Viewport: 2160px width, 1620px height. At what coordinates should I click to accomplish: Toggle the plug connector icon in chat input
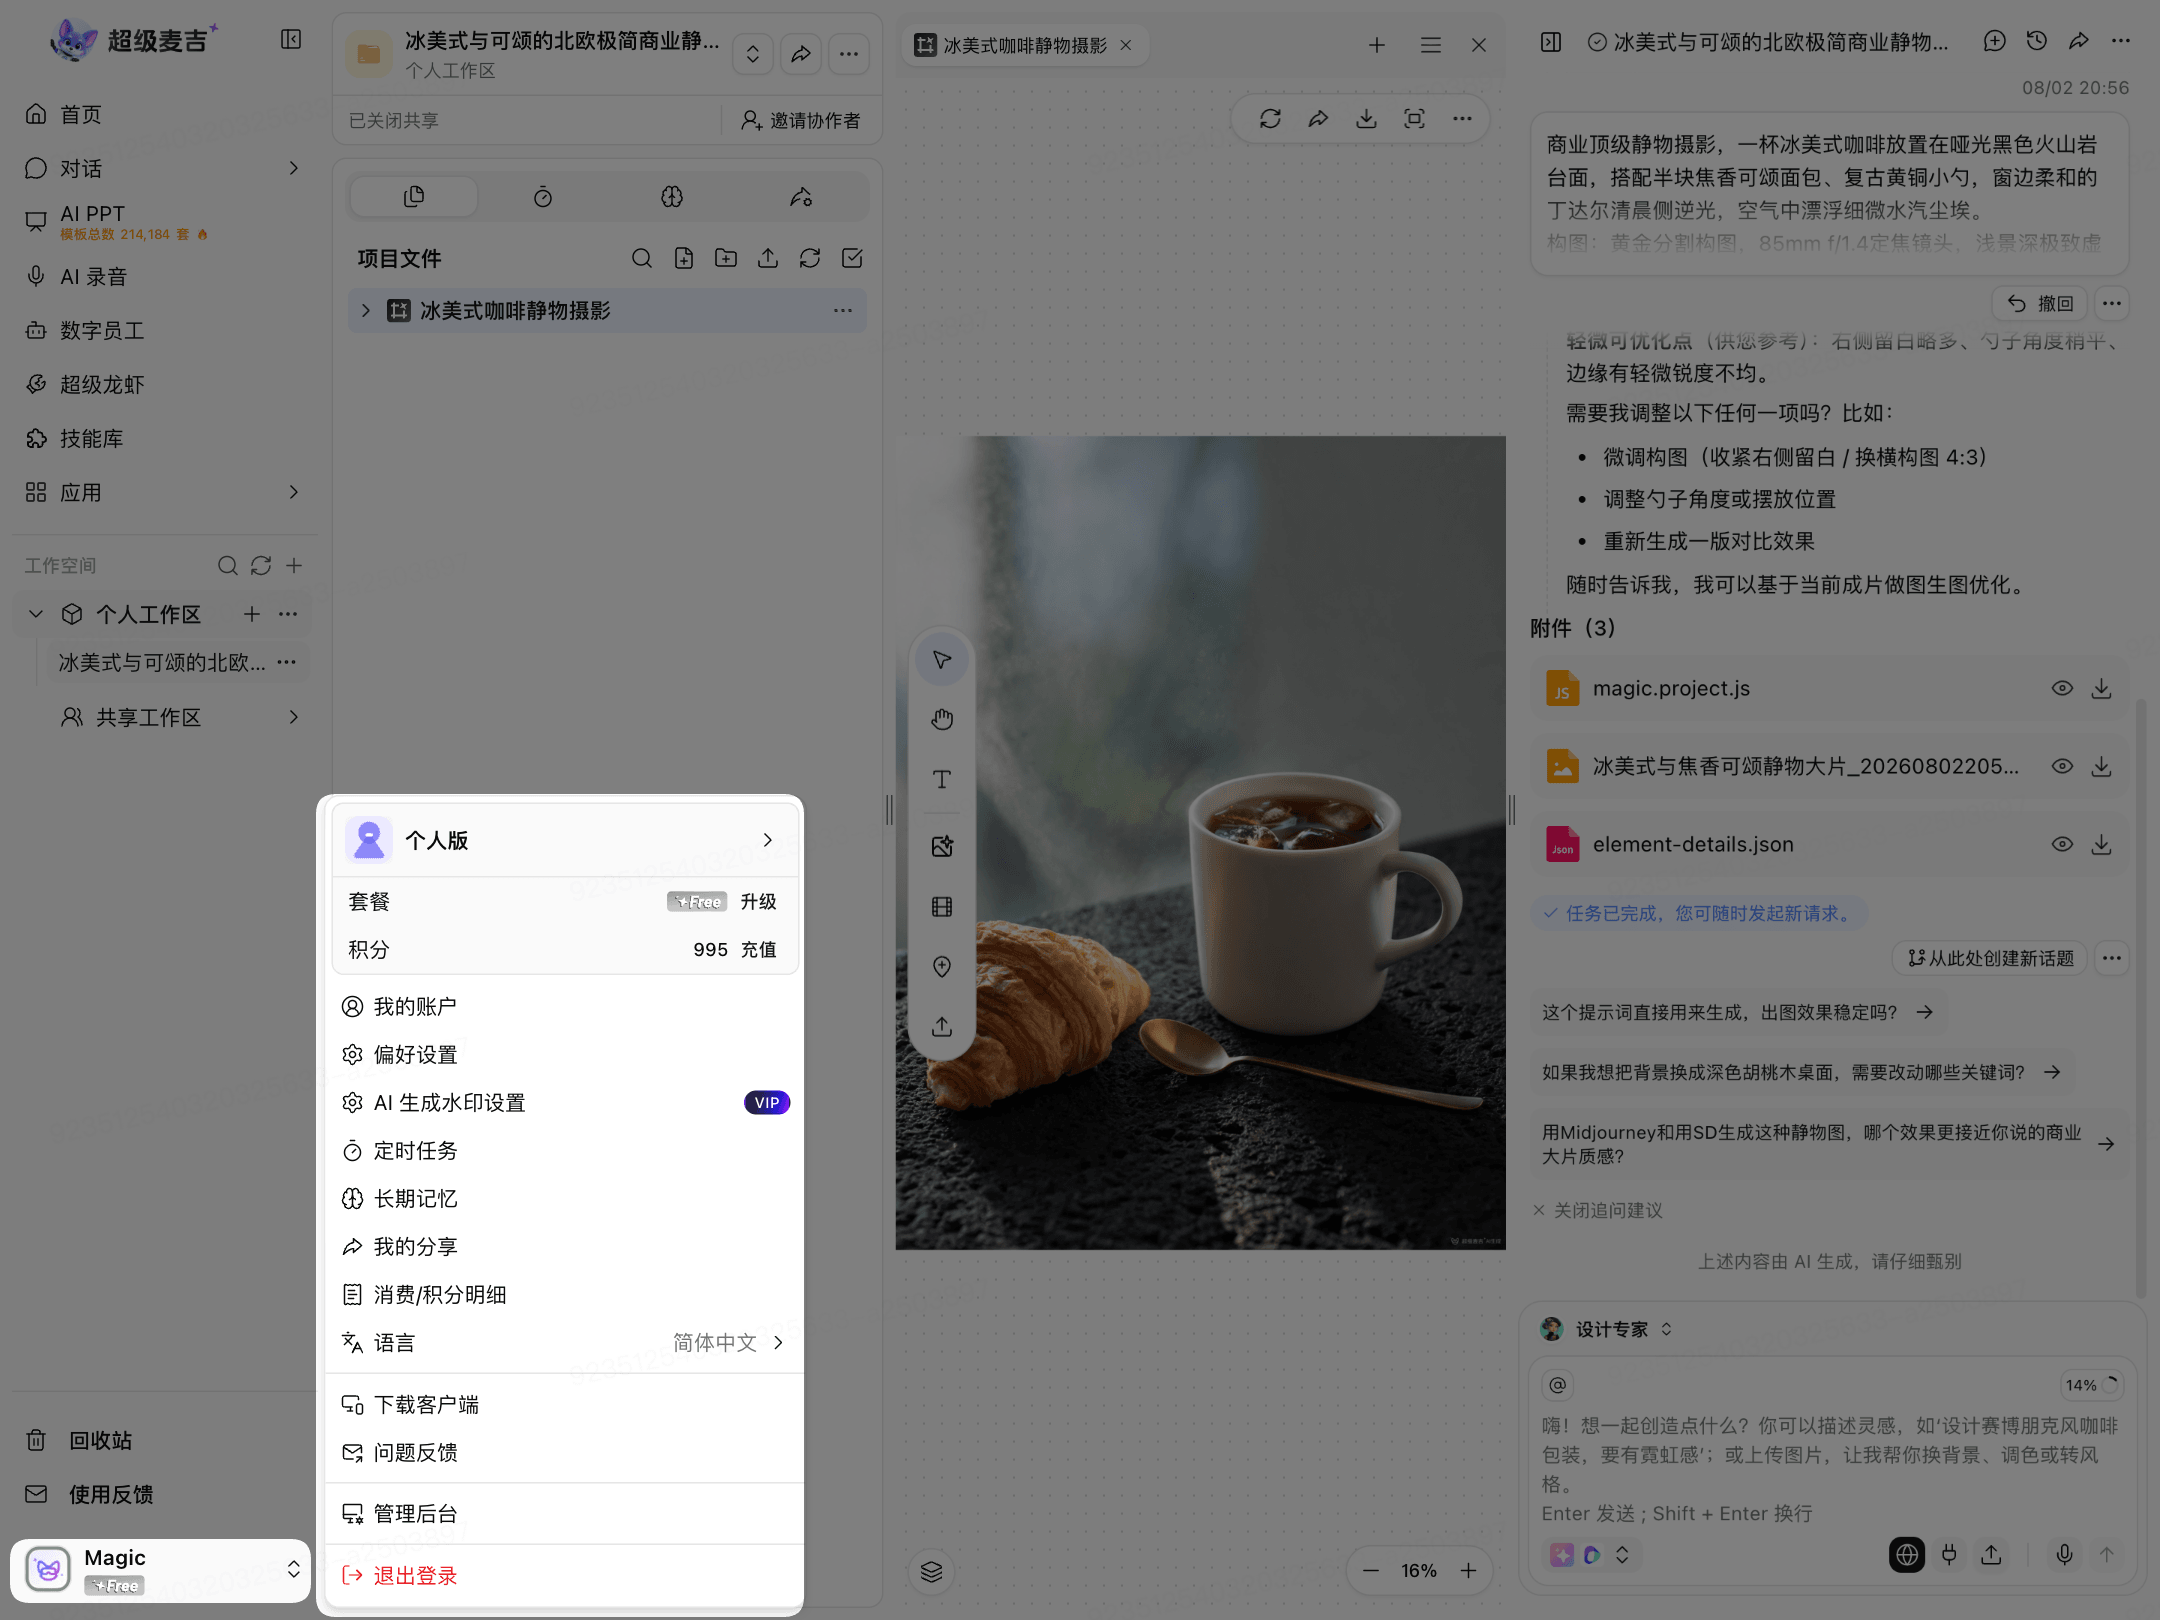pyautogui.click(x=1949, y=1555)
